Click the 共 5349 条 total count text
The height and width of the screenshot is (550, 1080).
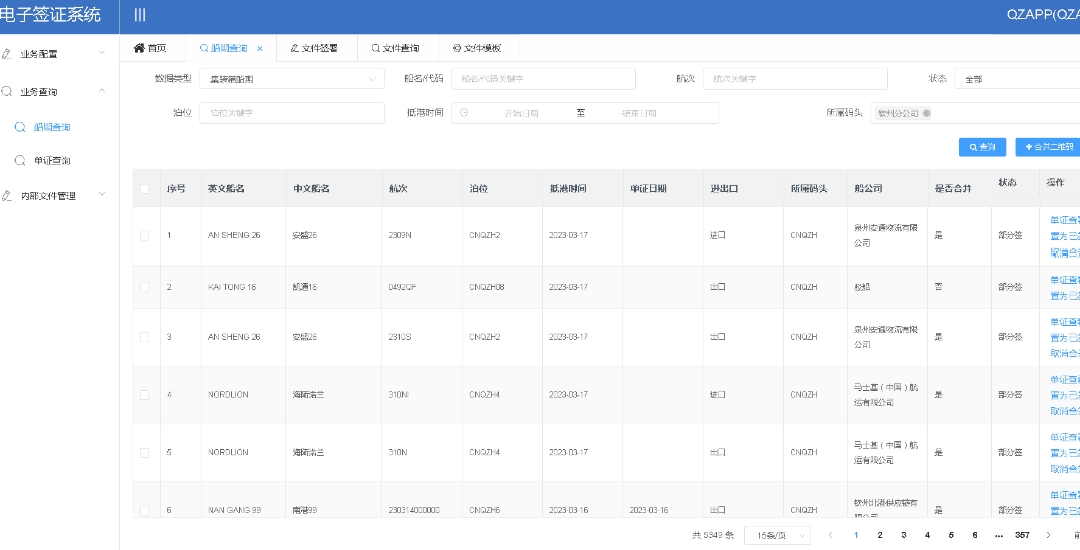click(713, 536)
